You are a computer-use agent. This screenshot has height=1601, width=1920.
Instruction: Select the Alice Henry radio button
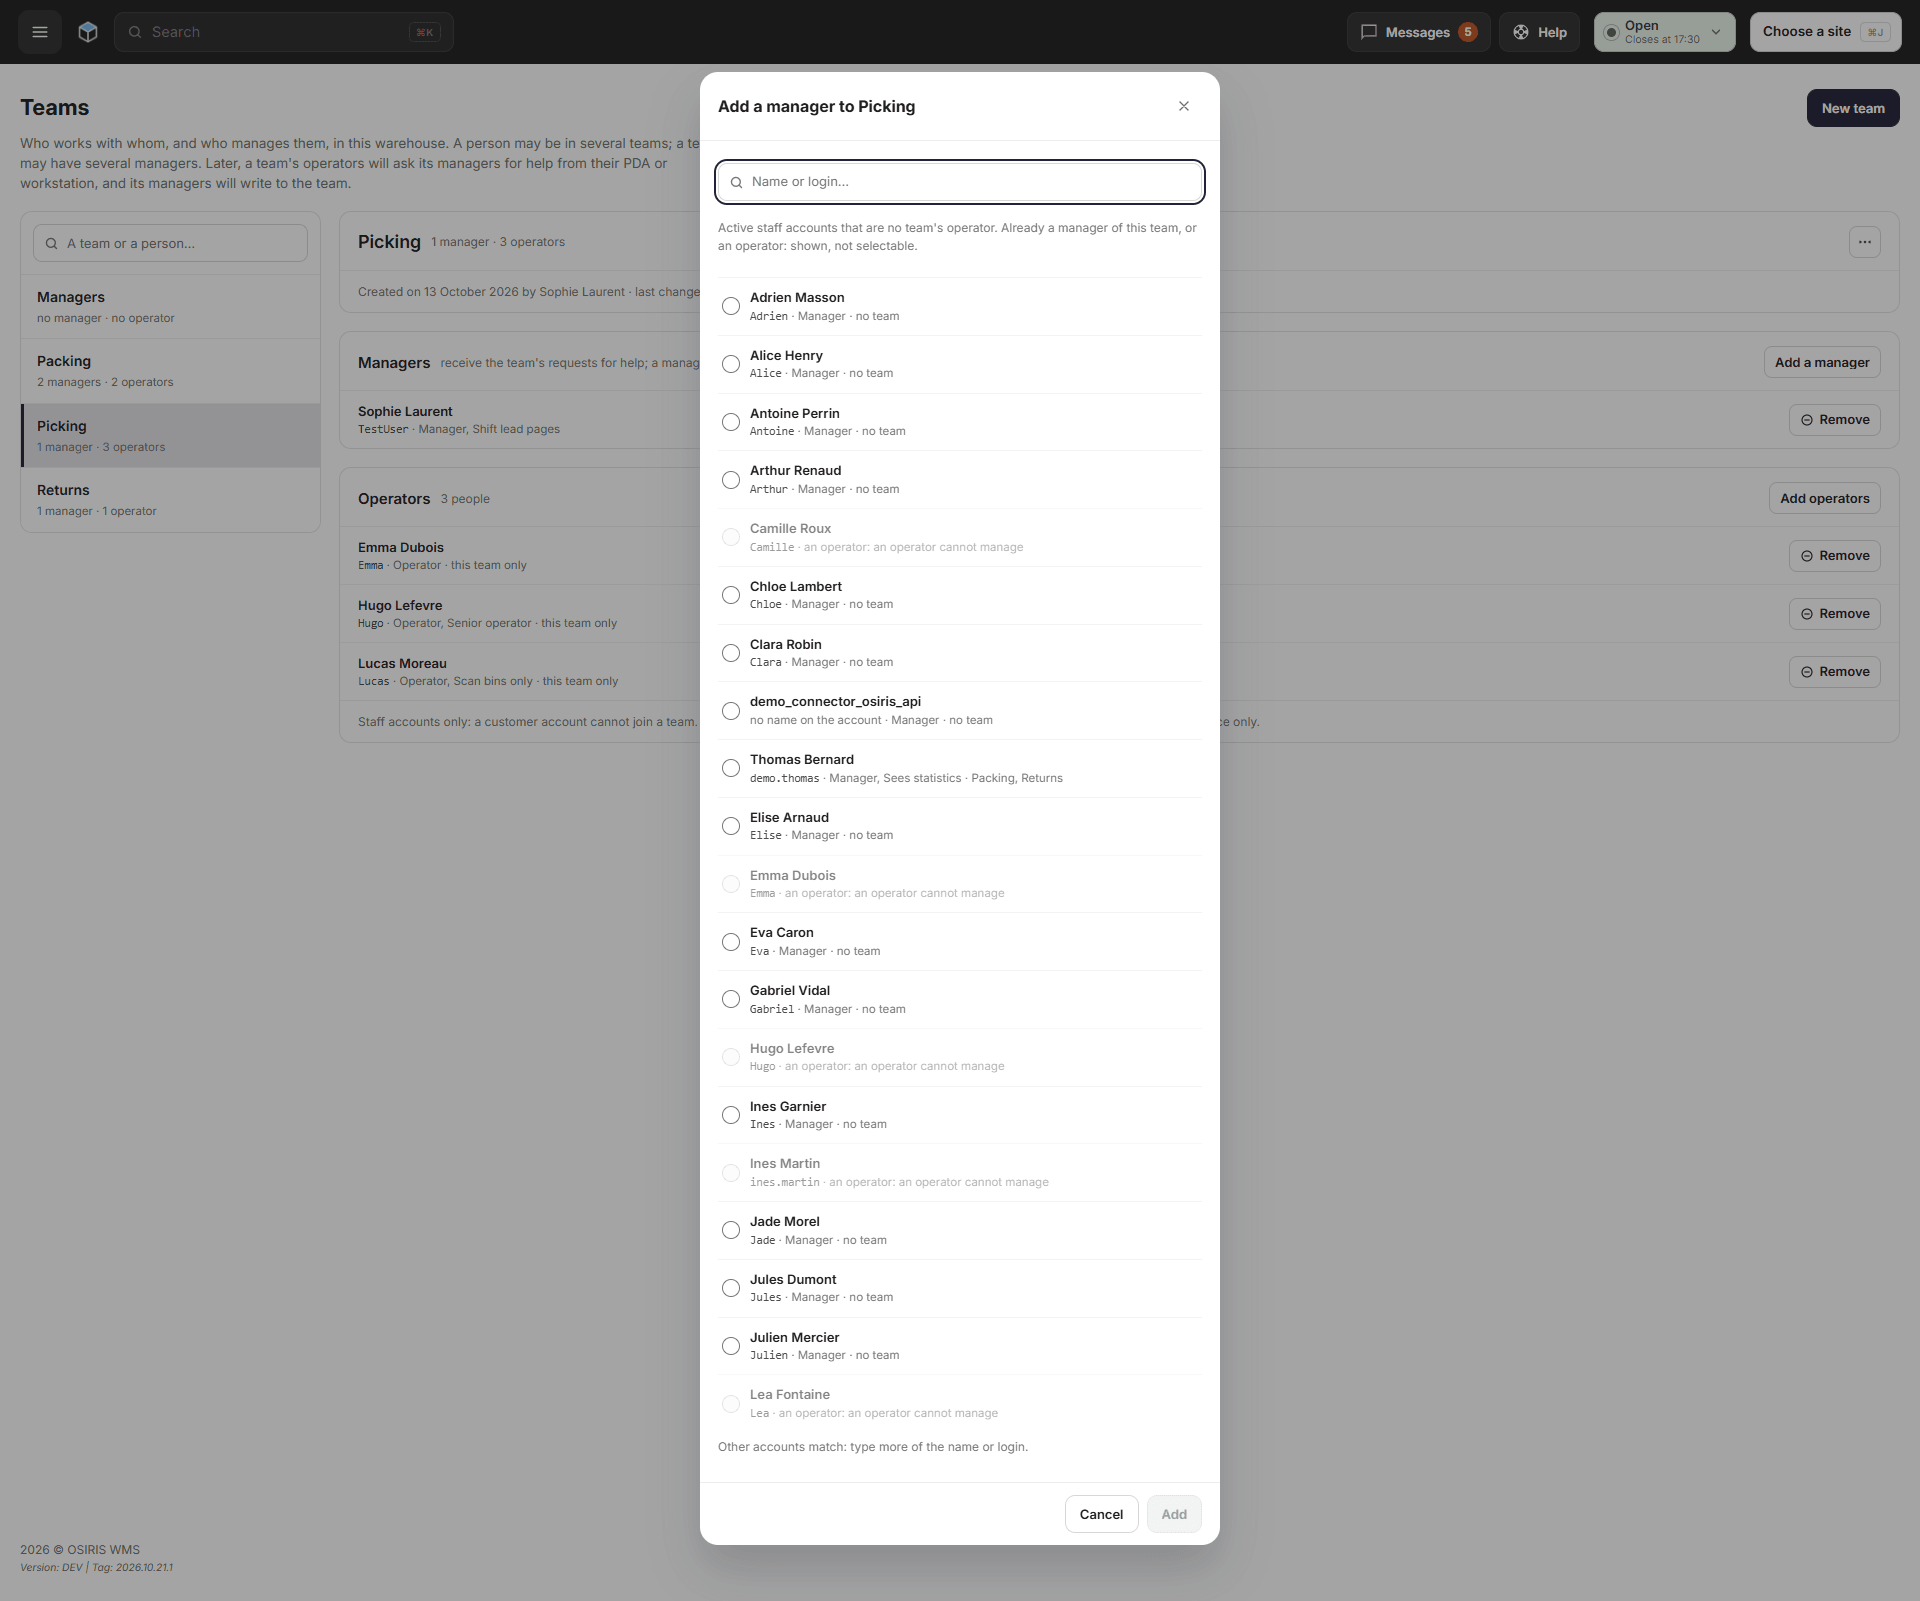point(731,364)
